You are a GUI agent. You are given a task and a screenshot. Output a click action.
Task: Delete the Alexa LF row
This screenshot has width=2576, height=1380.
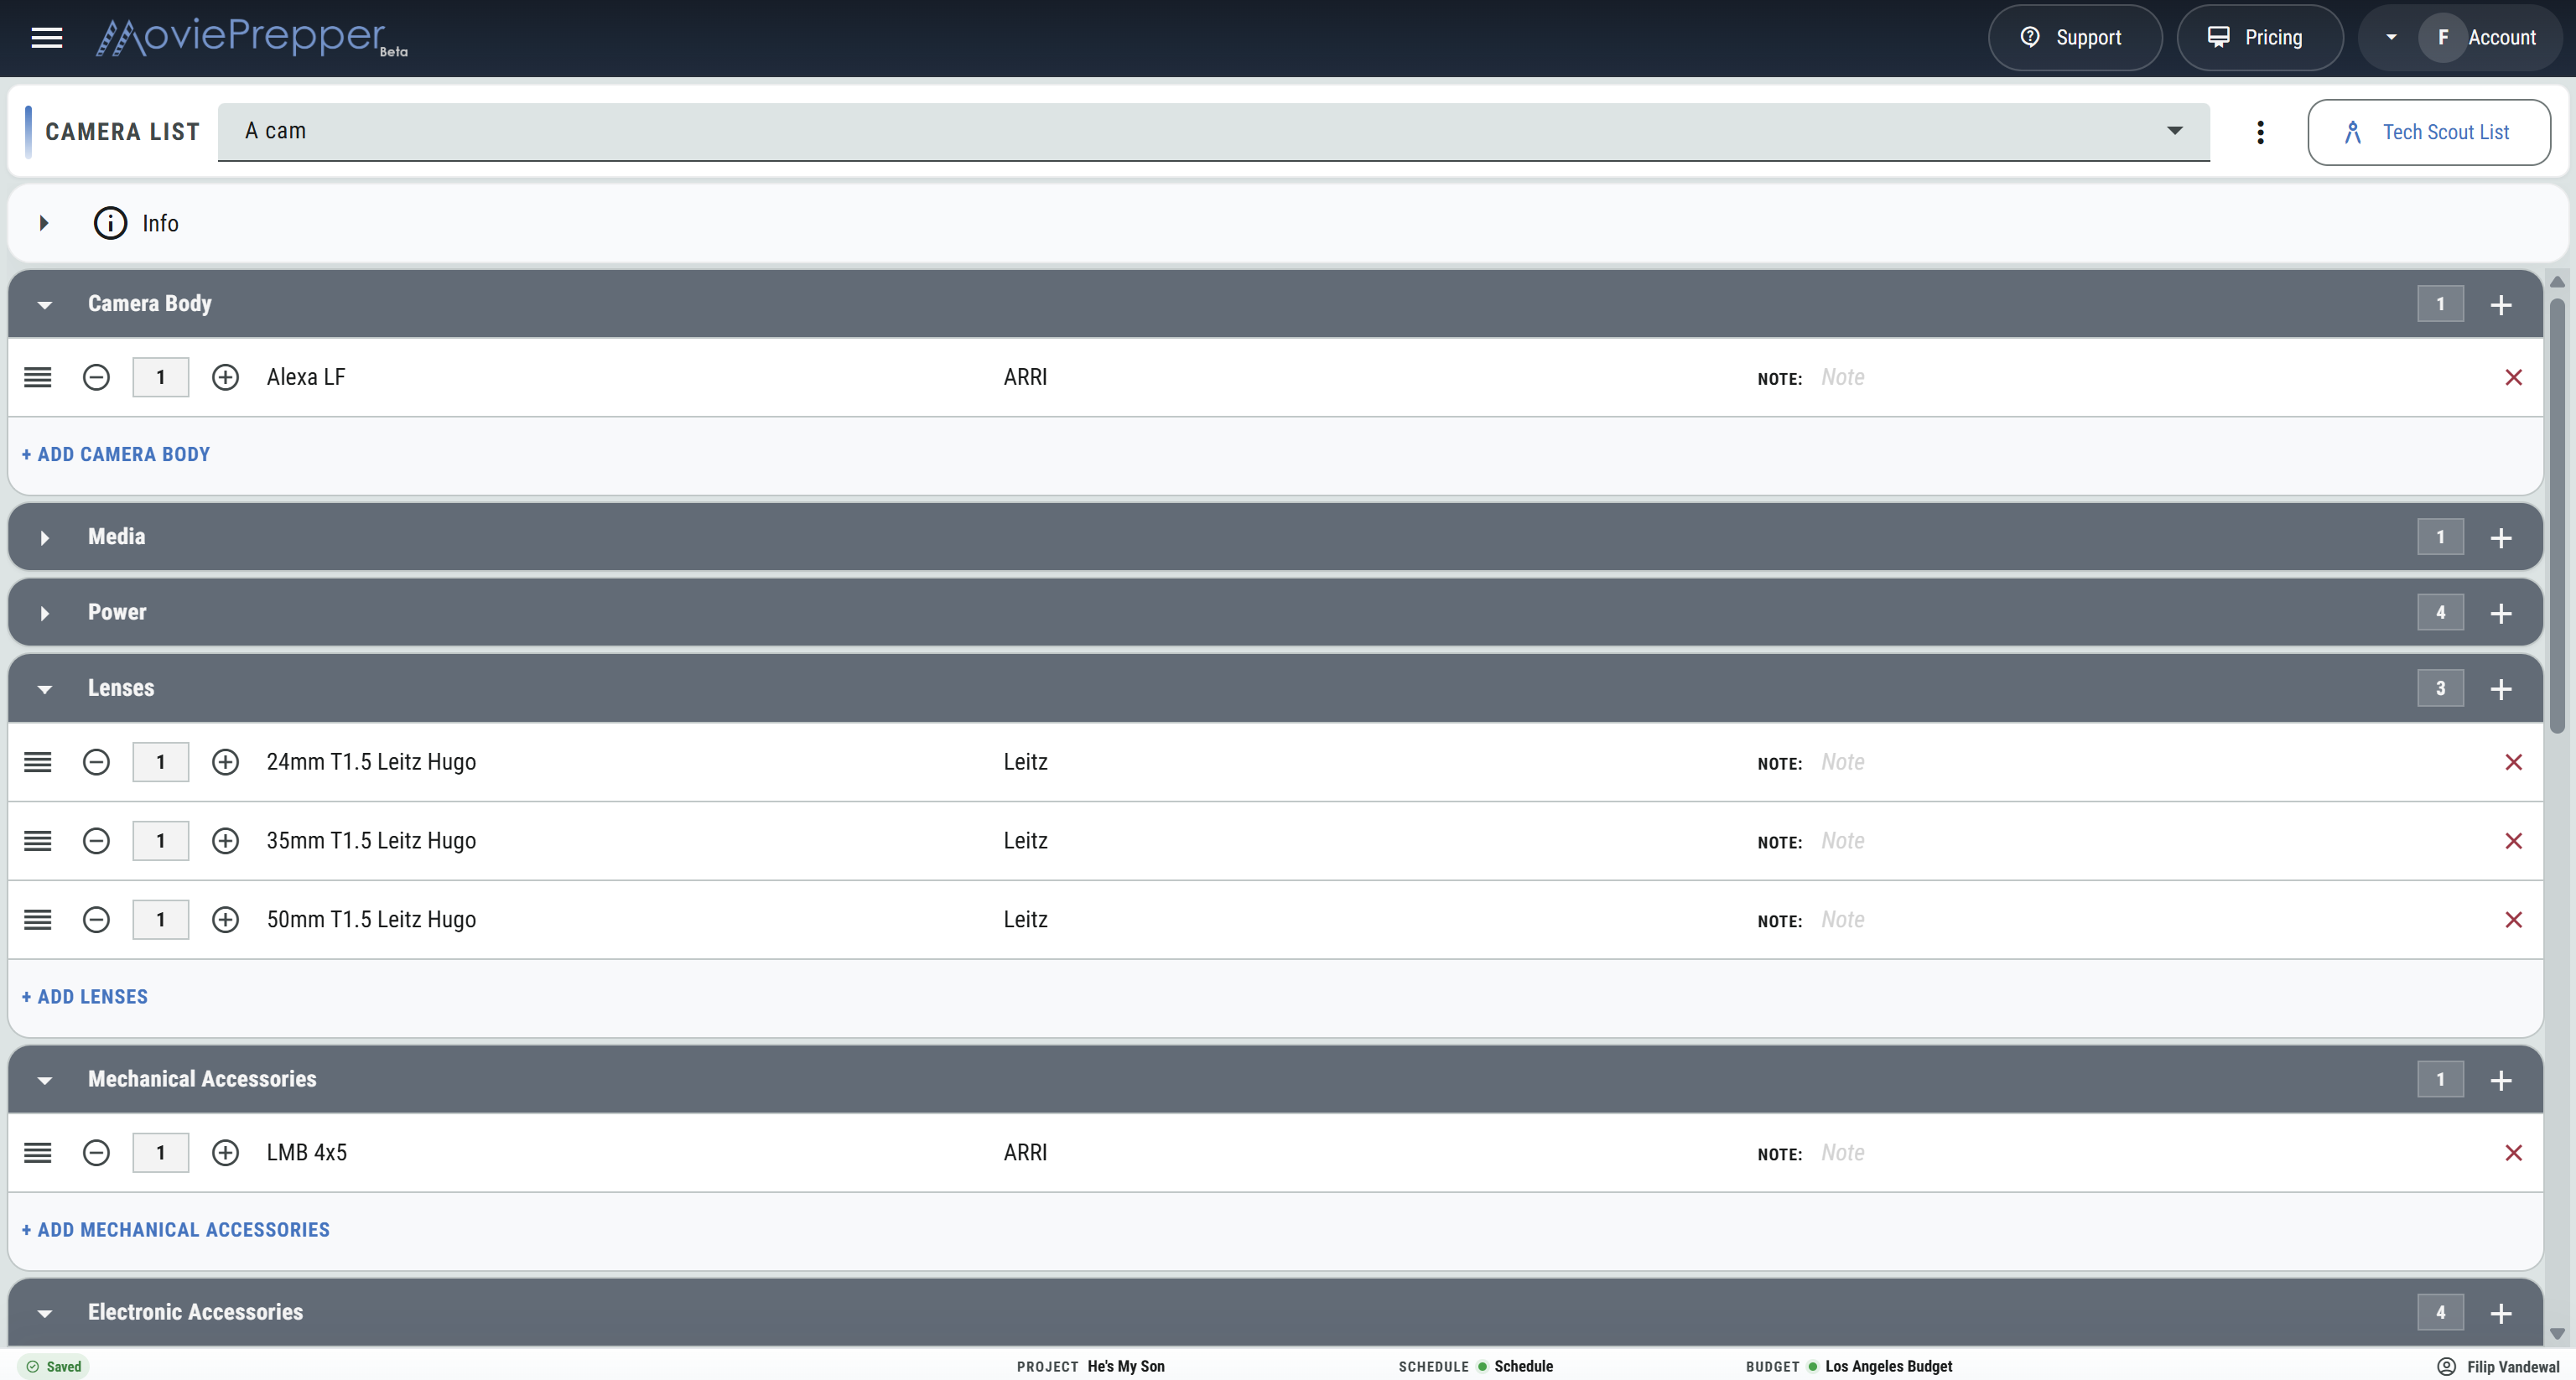(2513, 377)
